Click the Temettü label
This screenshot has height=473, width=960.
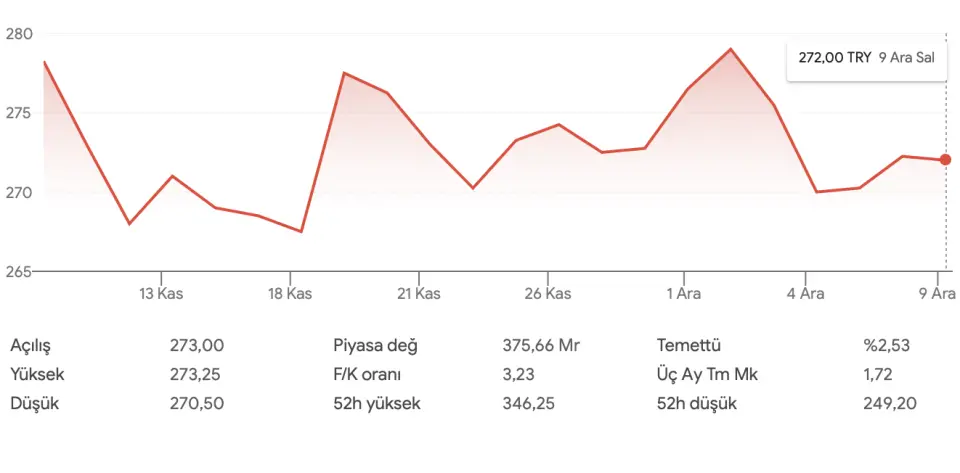tap(688, 346)
